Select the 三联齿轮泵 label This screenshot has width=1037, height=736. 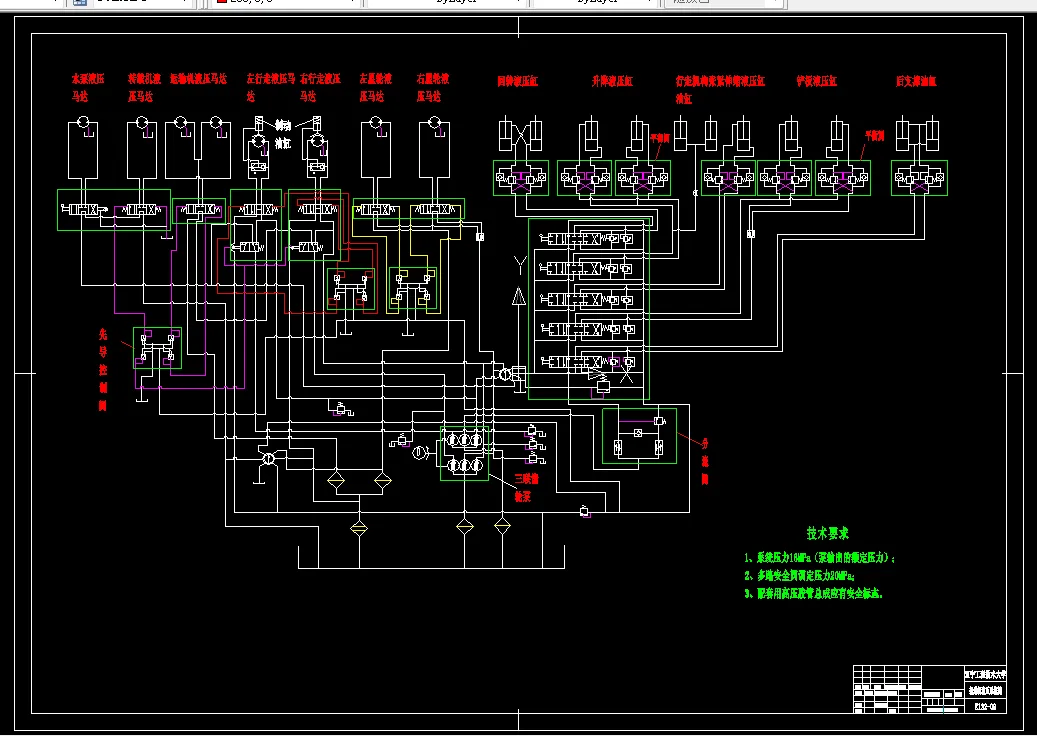click(526, 487)
